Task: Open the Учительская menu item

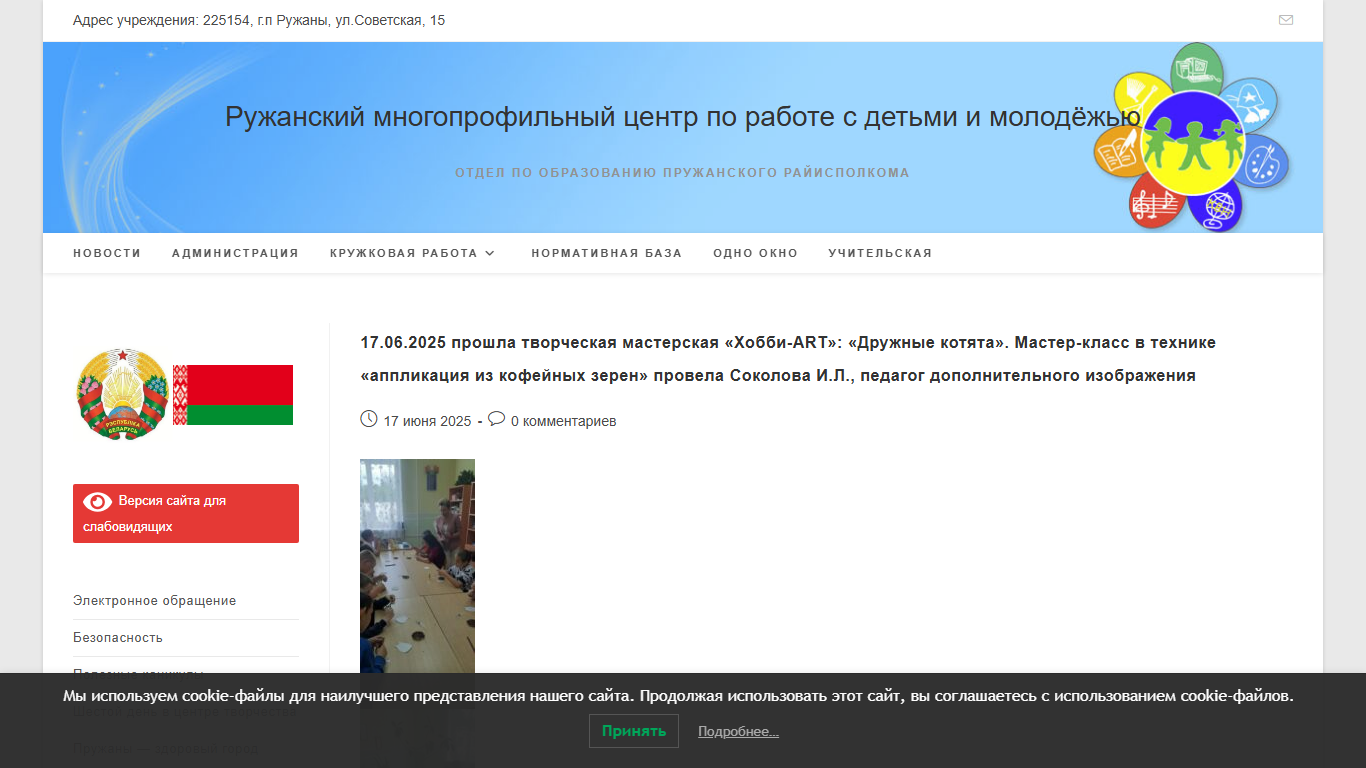Action: (880, 253)
